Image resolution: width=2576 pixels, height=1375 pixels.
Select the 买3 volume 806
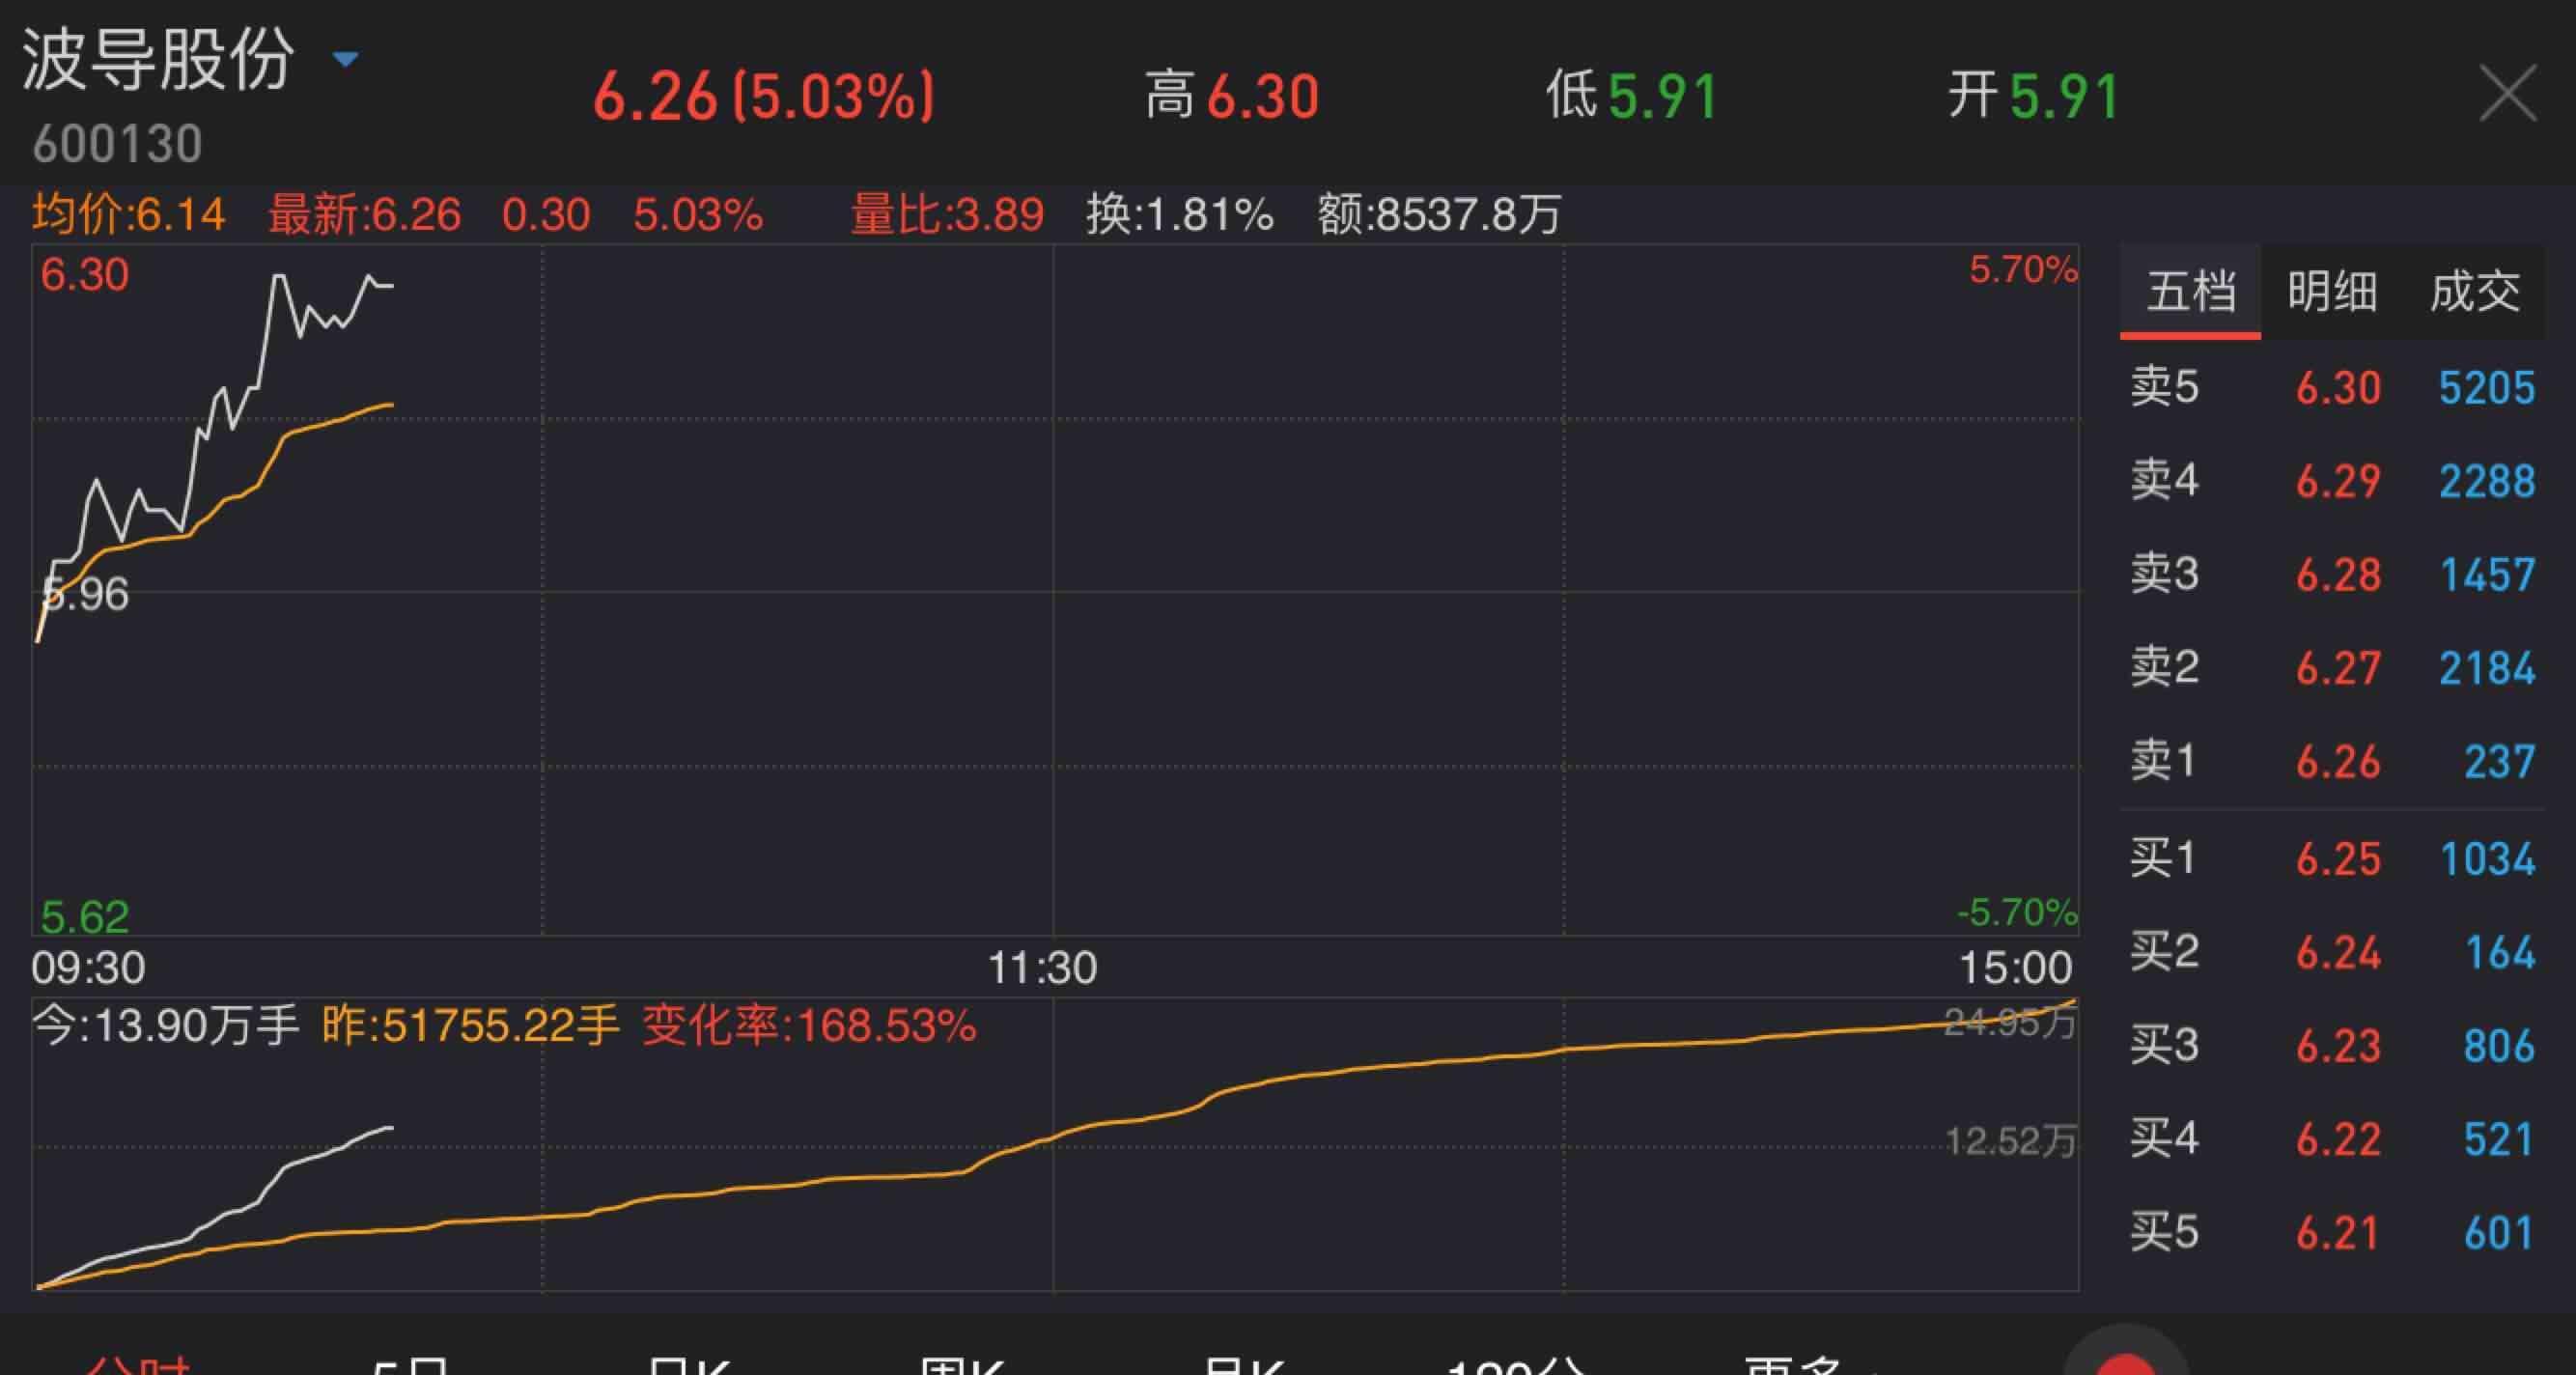tap(2499, 1046)
